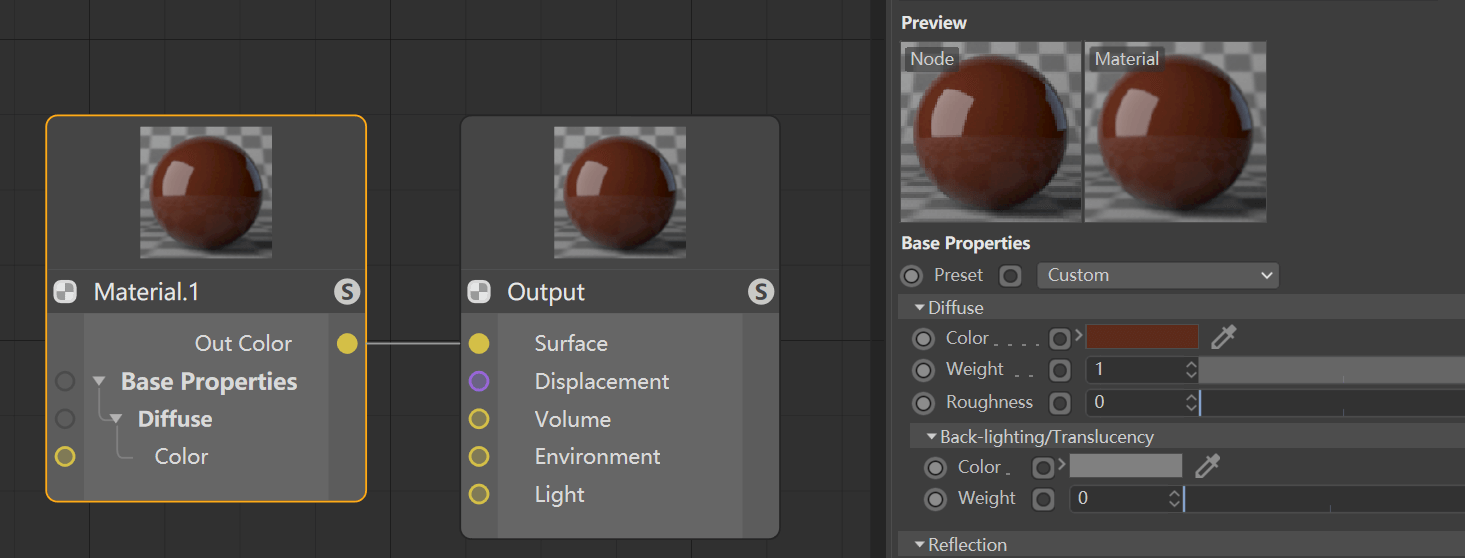
Task: Click the port connector icon for Diffuse Color
Action: click(1059, 338)
